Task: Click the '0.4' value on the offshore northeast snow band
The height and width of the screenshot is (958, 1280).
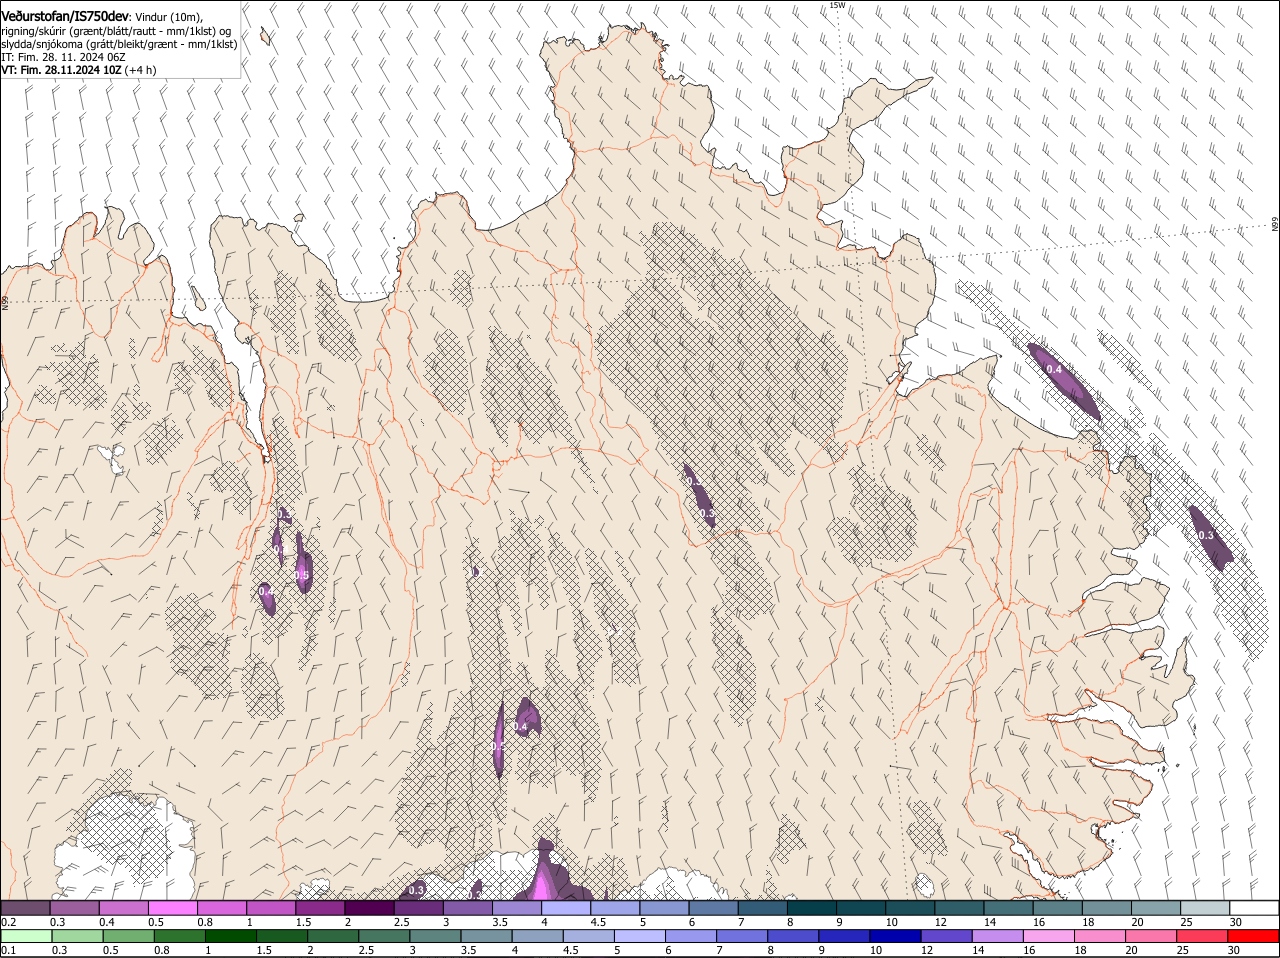Action: [1053, 369]
